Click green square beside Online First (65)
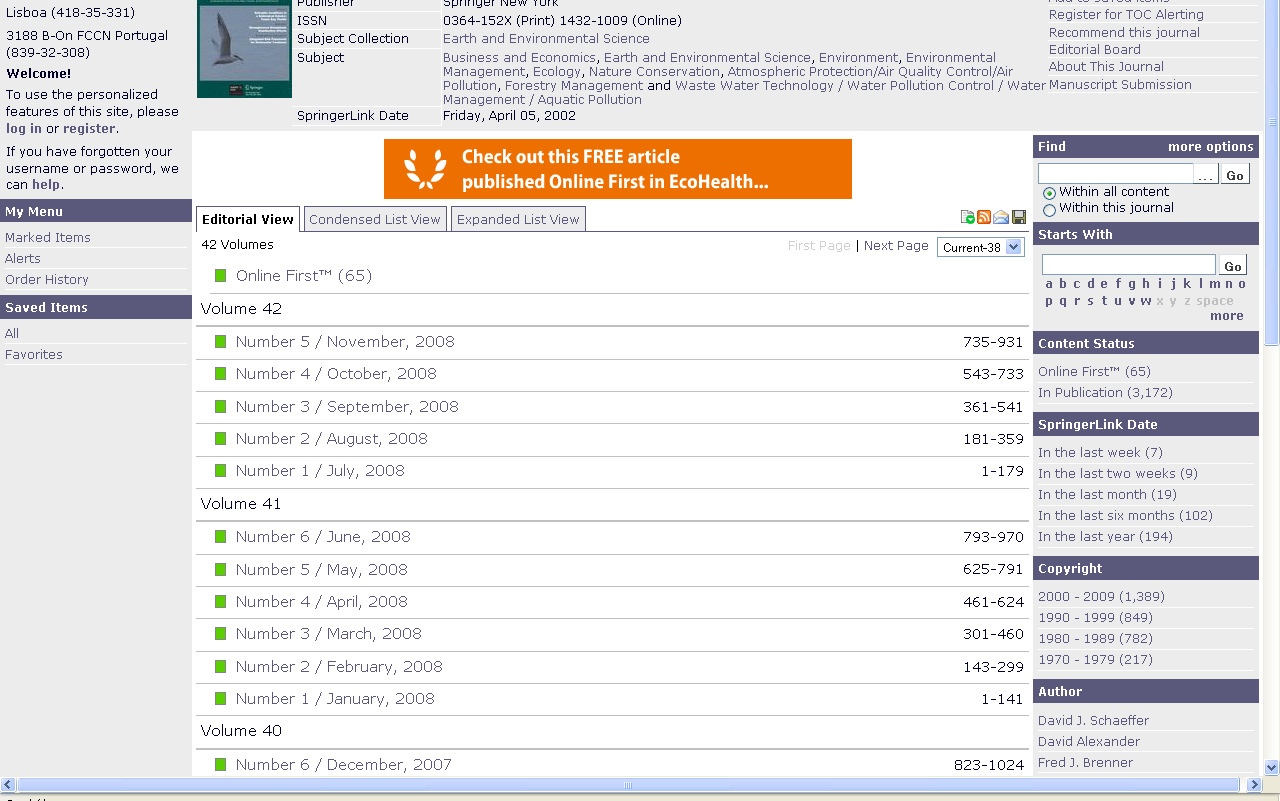Image resolution: width=1280 pixels, height=801 pixels. [220, 275]
